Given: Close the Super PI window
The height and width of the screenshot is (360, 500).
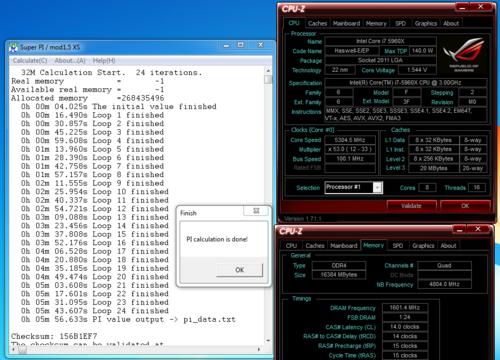Looking at the screenshot, I should coord(260,45).
